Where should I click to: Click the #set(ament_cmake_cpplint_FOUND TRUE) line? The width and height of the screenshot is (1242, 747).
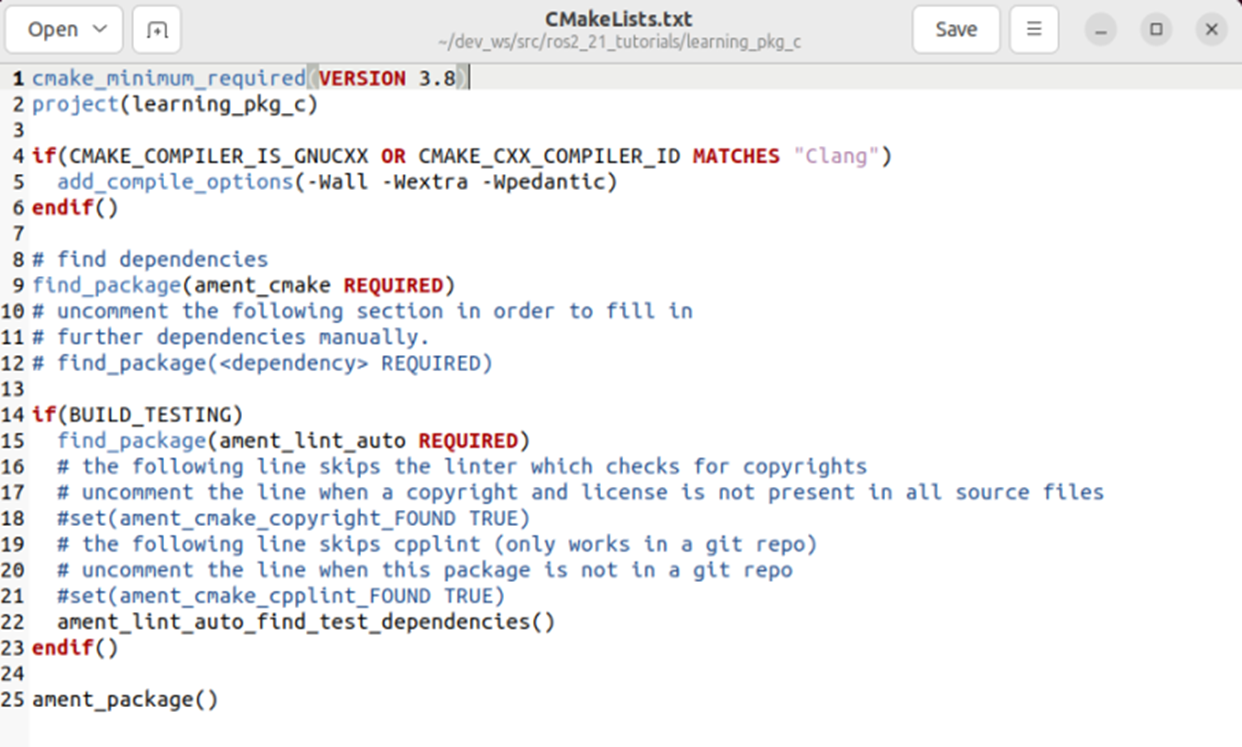(x=281, y=596)
